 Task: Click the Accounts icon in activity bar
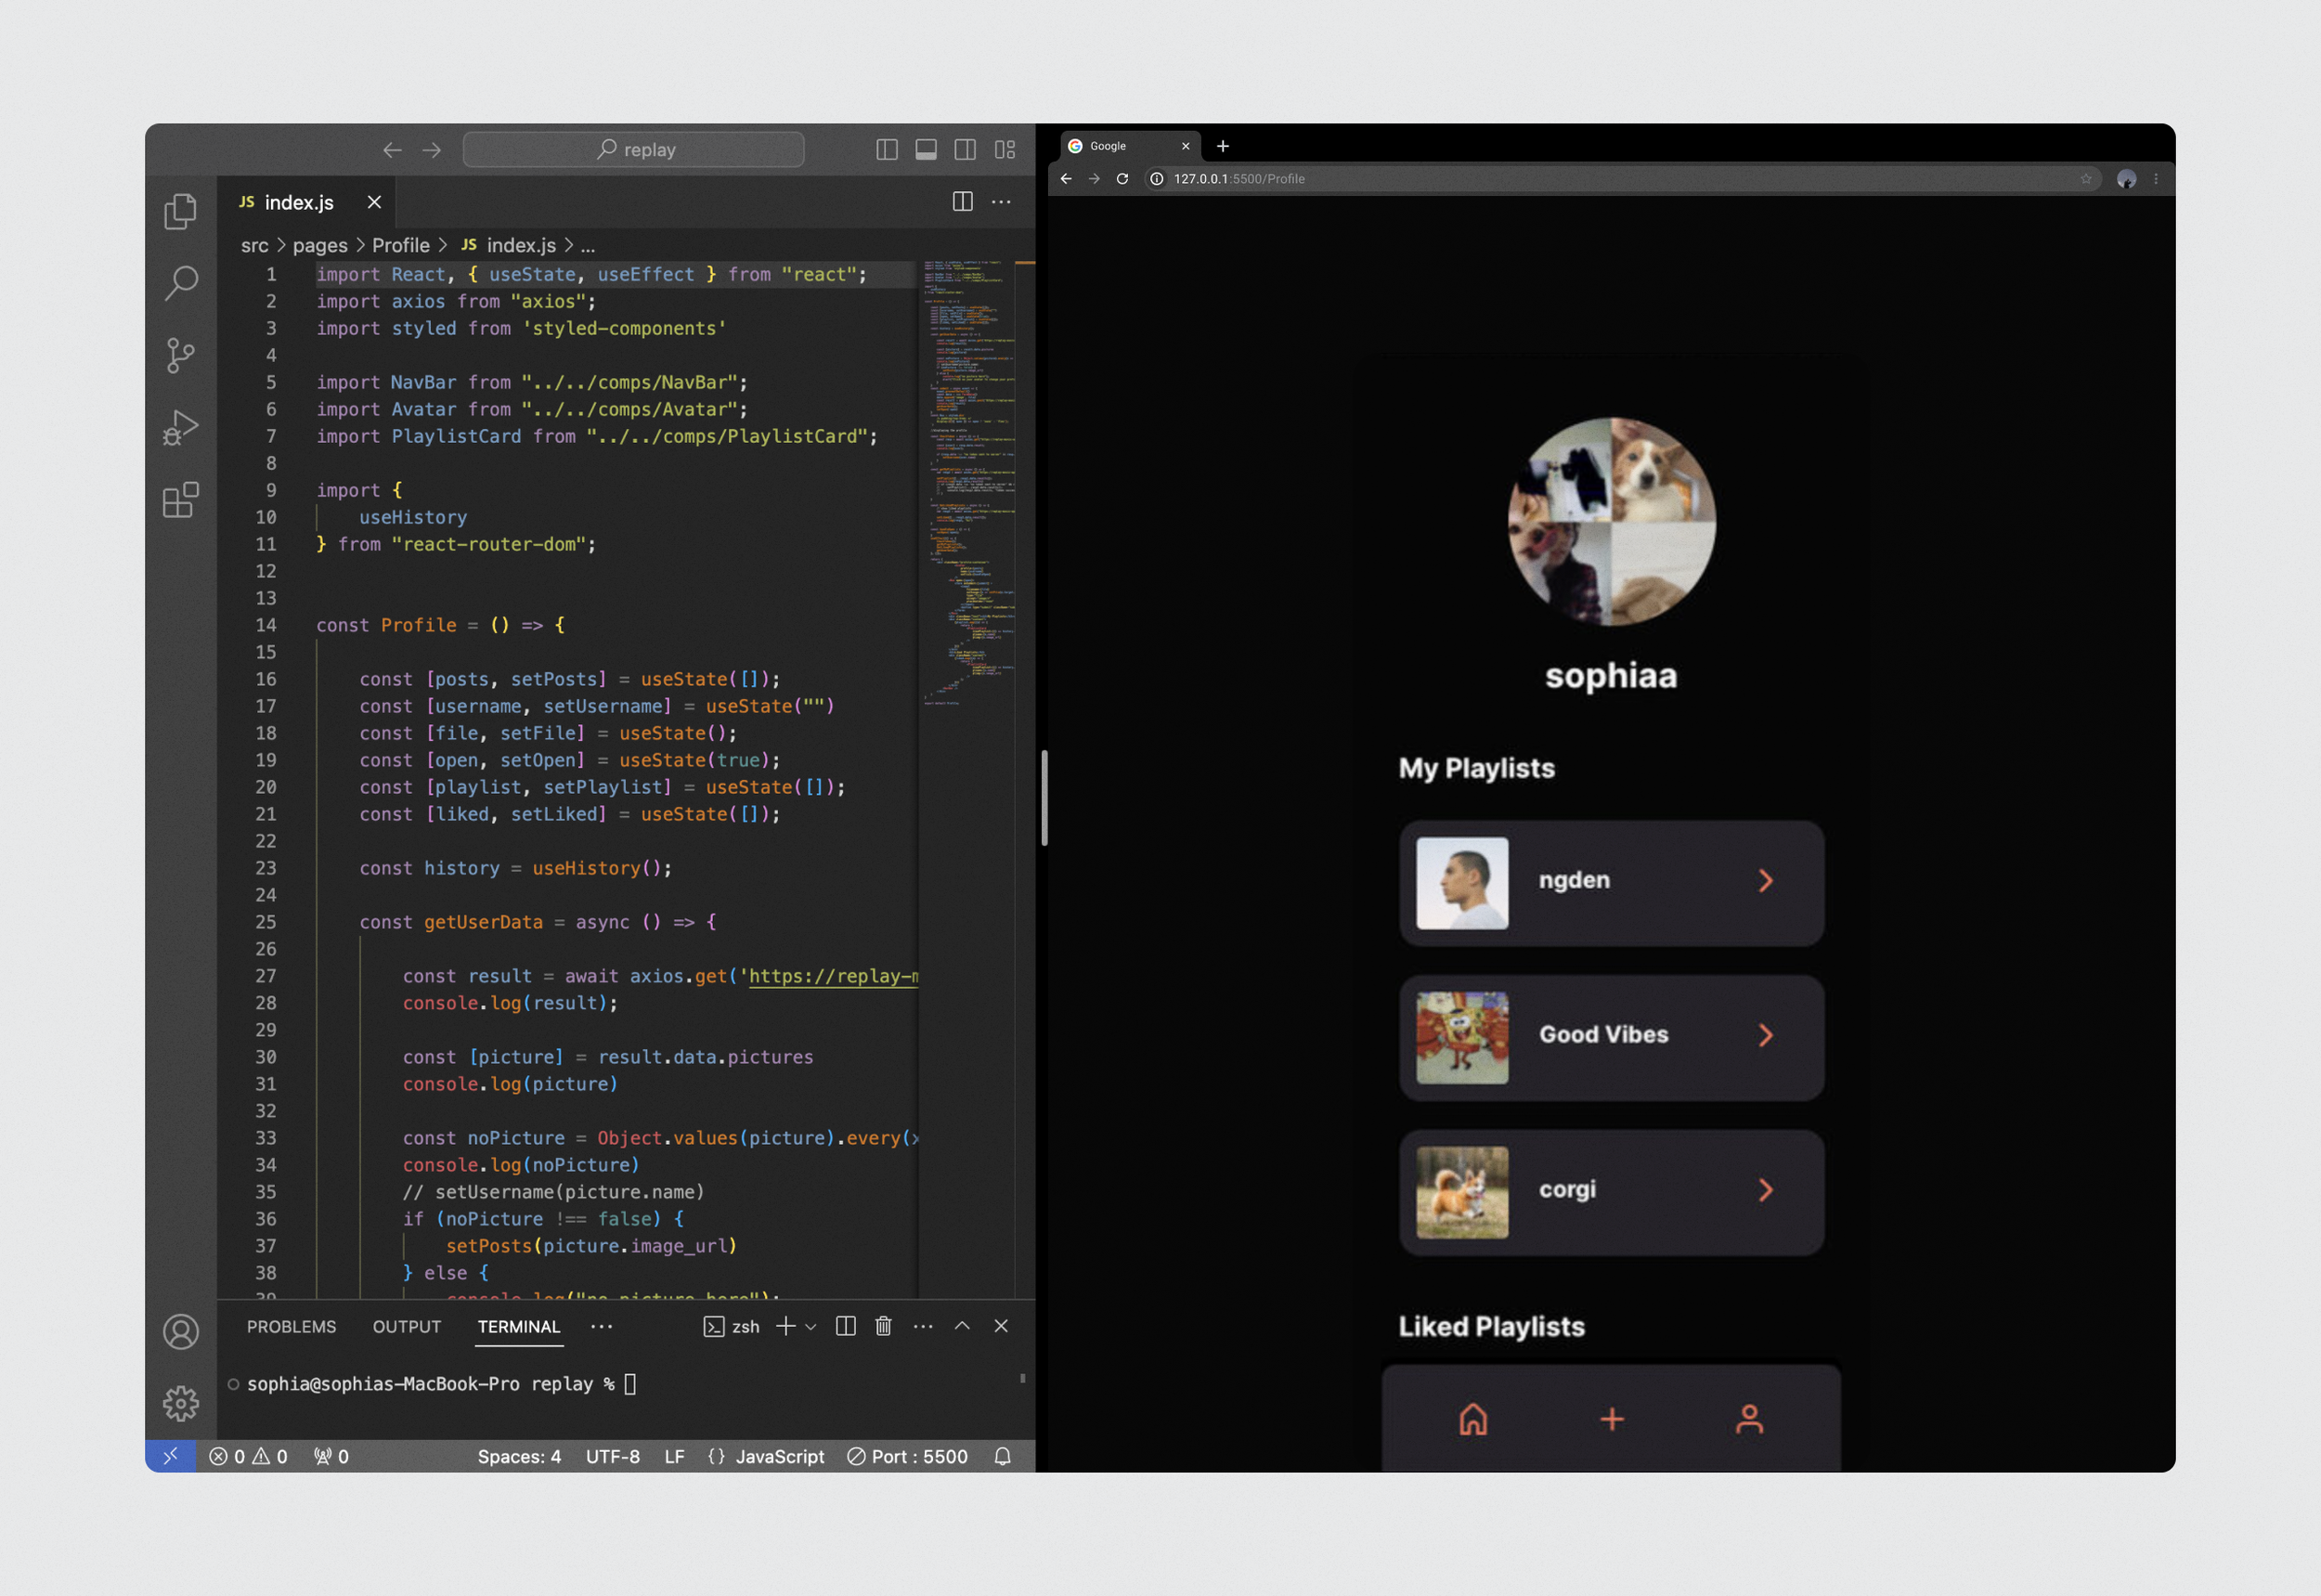tap(181, 1332)
